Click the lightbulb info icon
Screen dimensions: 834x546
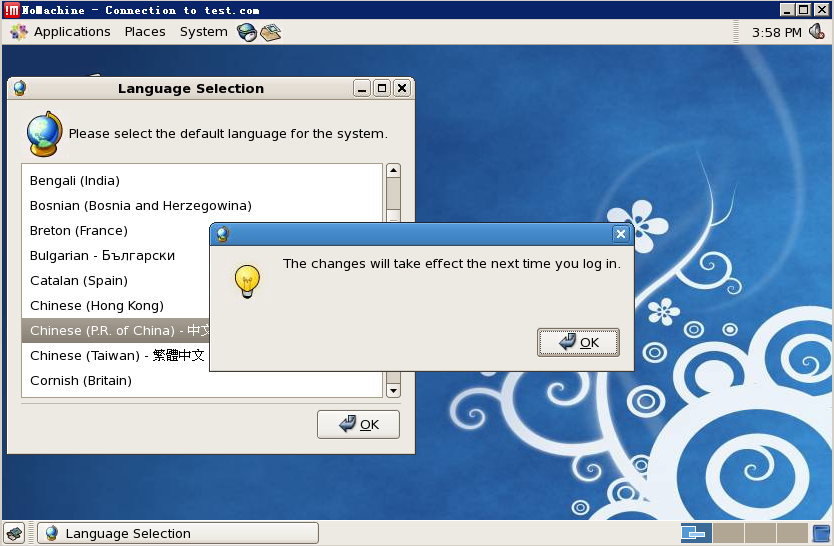click(x=247, y=281)
